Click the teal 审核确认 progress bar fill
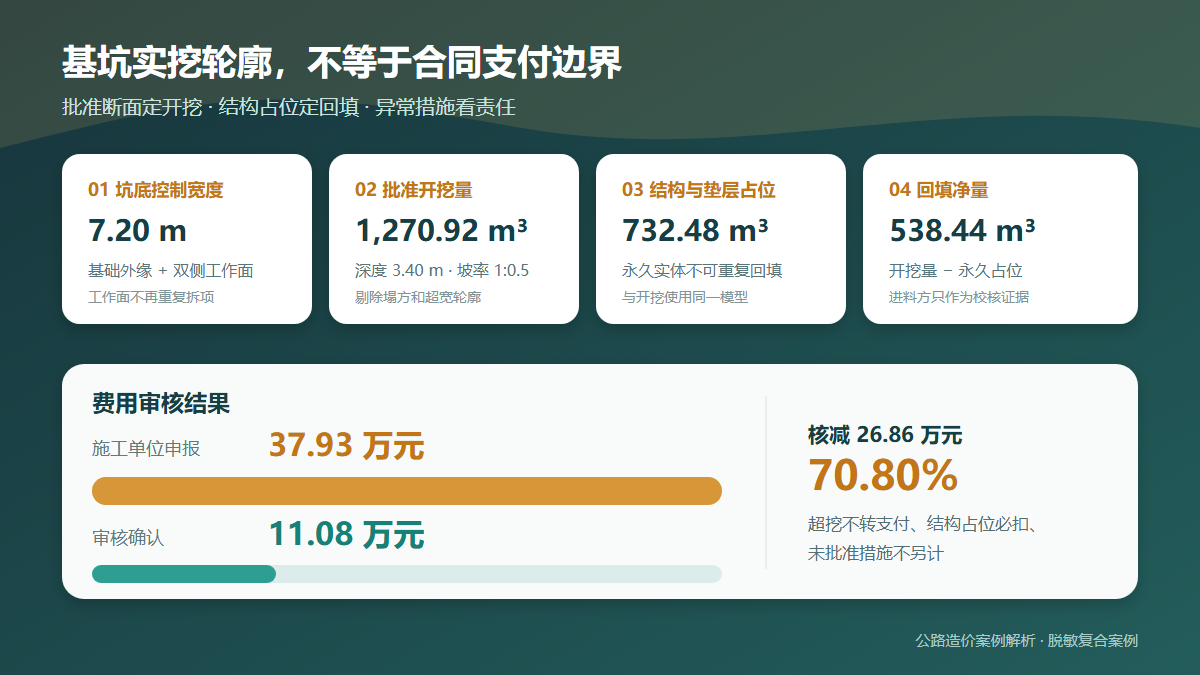This screenshot has width=1200, height=675. (184, 574)
